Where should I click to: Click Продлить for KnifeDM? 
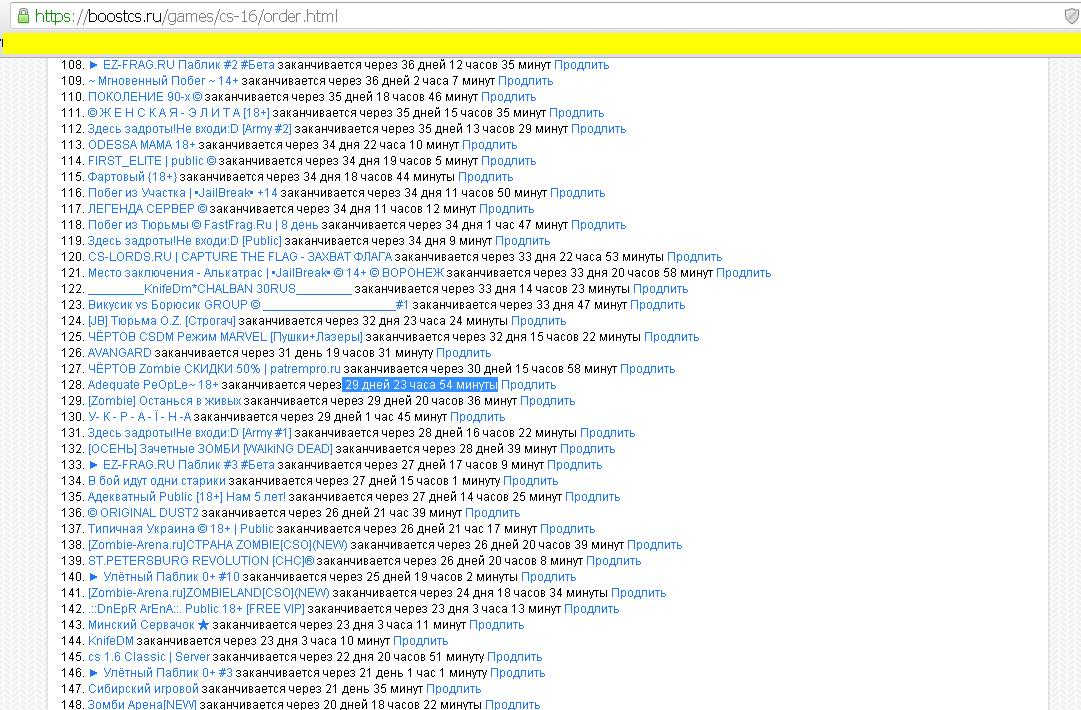click(421, 640)
